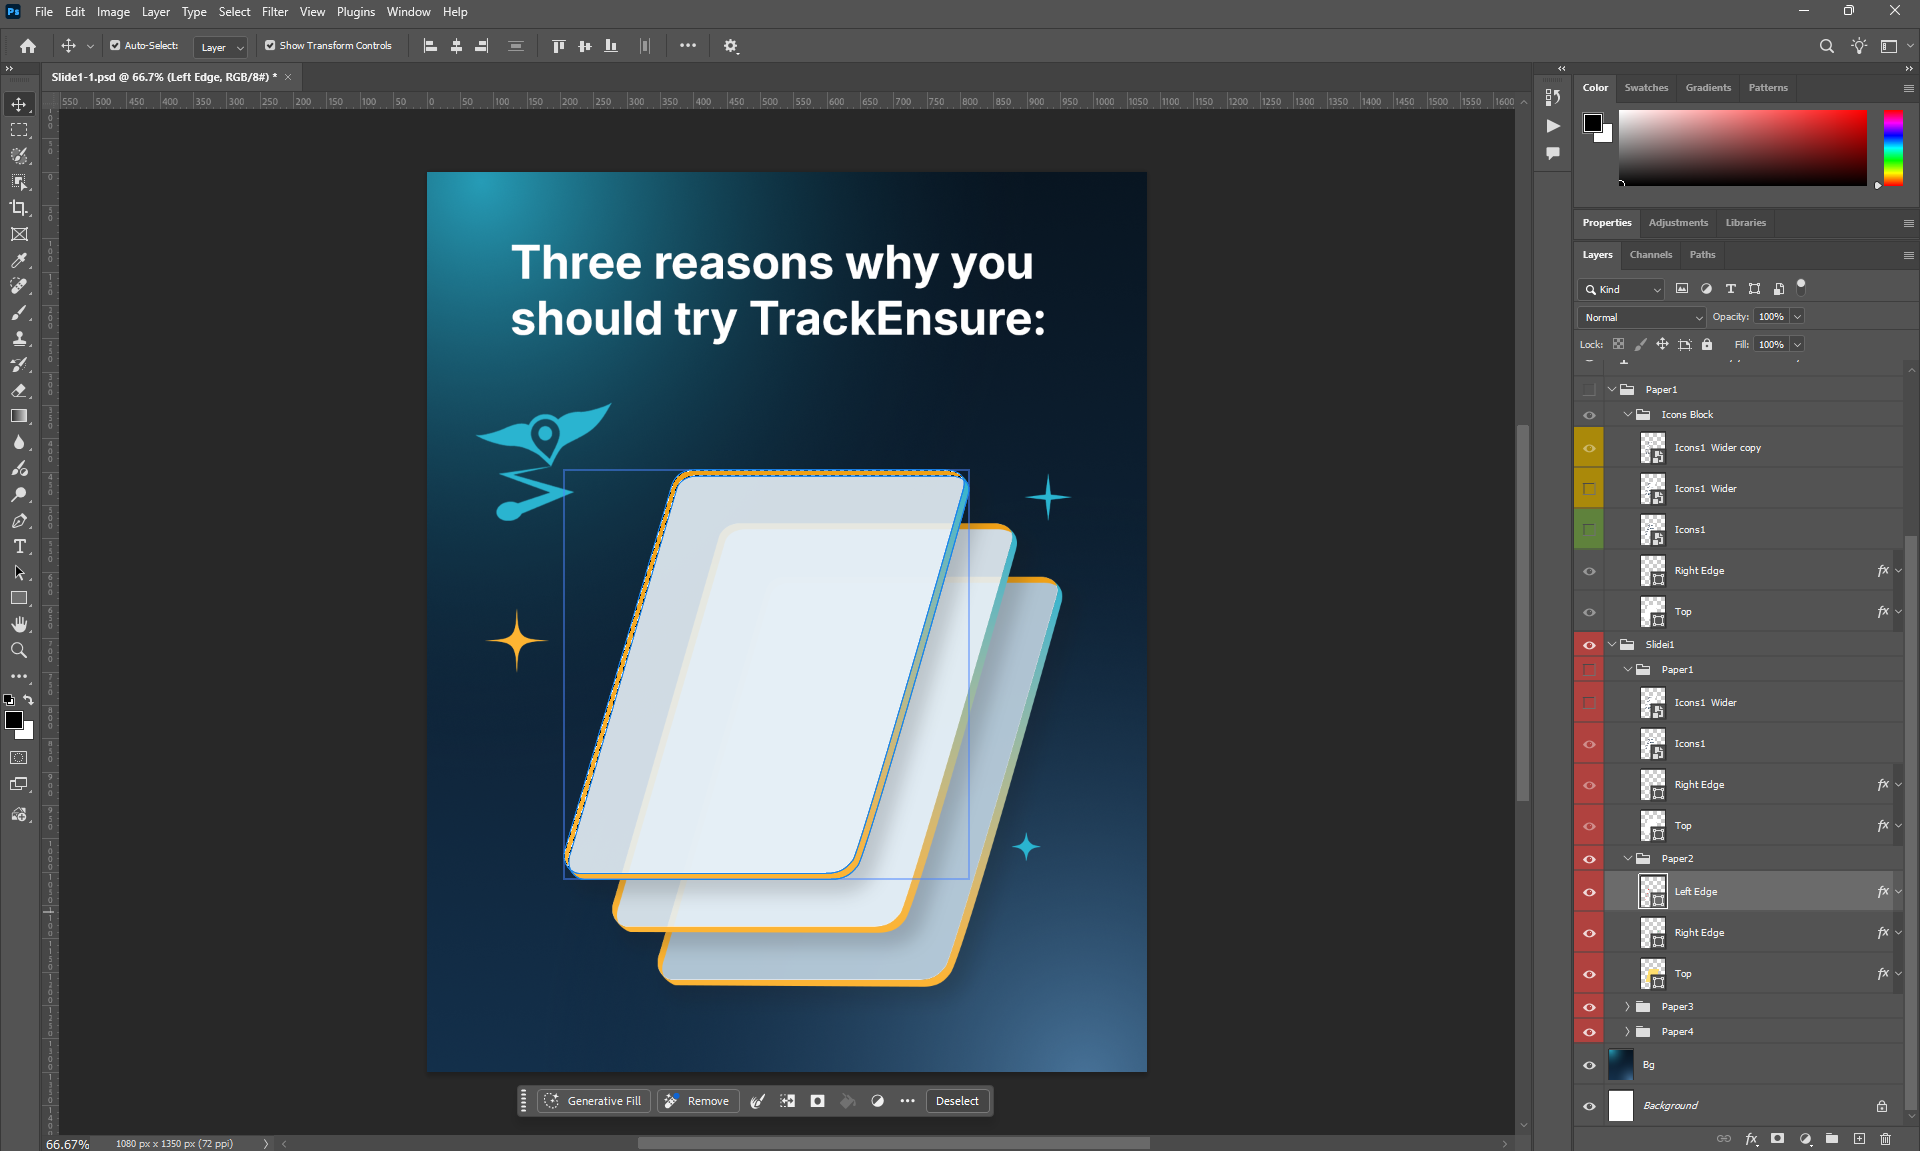1920x1151 pixels.
Task: Select the Brush tool
Action: point(19,312)
